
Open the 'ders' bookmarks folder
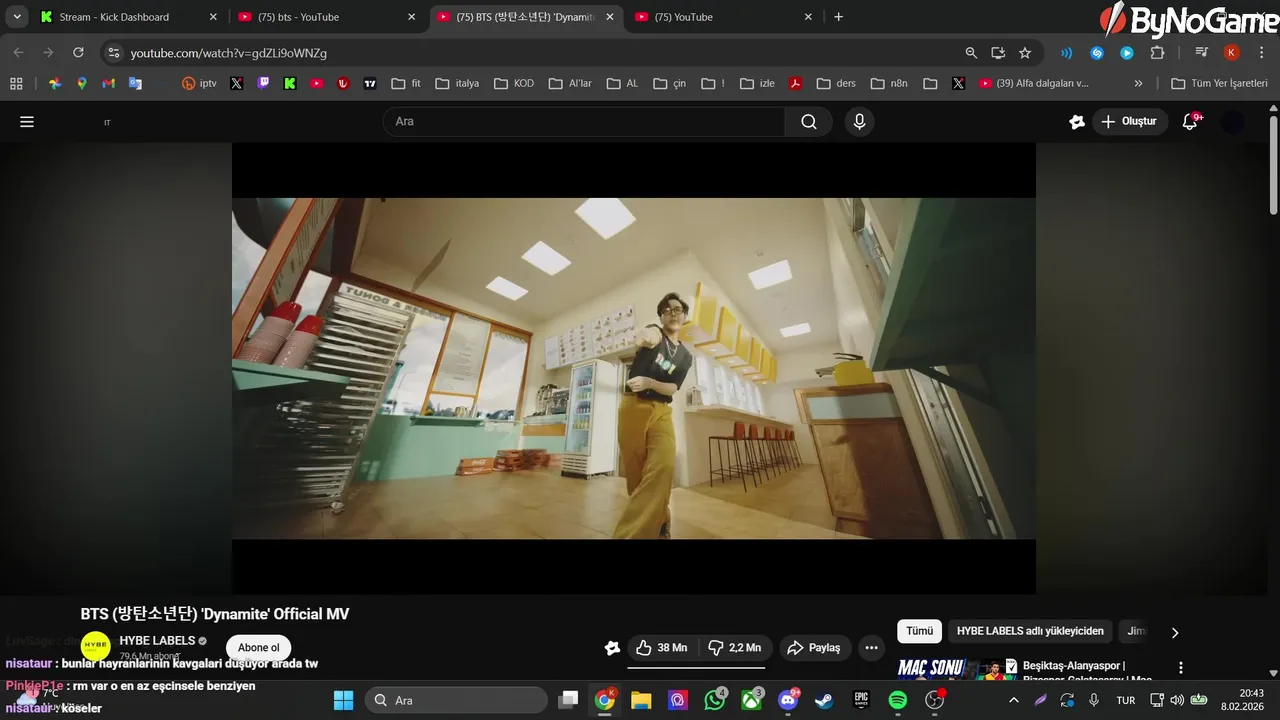(x=837, y=84)
